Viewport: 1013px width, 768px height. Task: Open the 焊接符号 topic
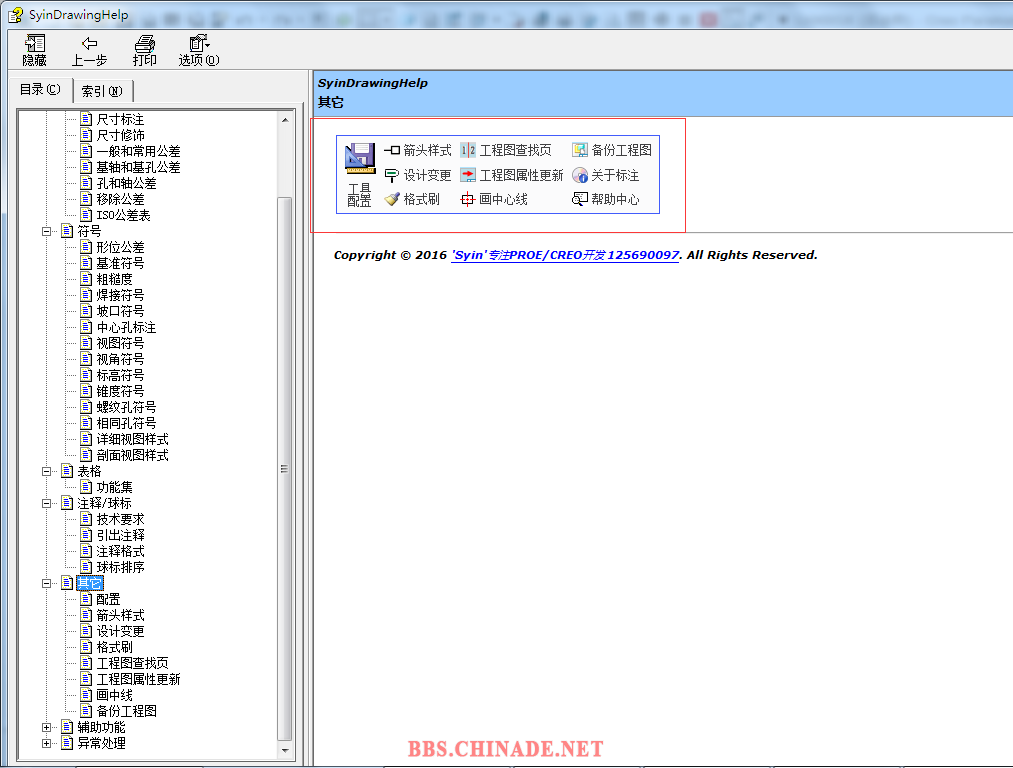pos(120,295)
